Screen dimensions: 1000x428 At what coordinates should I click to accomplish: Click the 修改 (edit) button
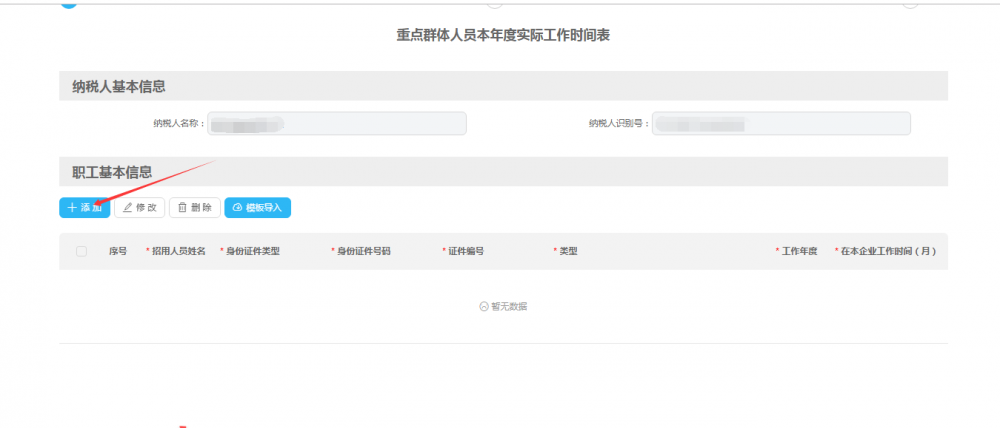pyautogui.click(x=139, y=207)
